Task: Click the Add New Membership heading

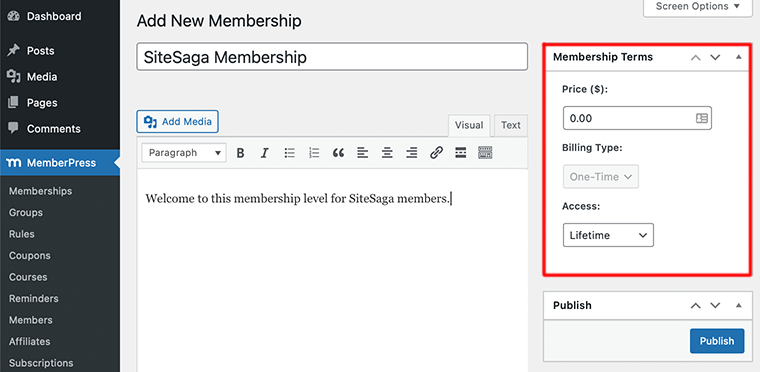Action: pyautogui.click(x=219, y=21)
